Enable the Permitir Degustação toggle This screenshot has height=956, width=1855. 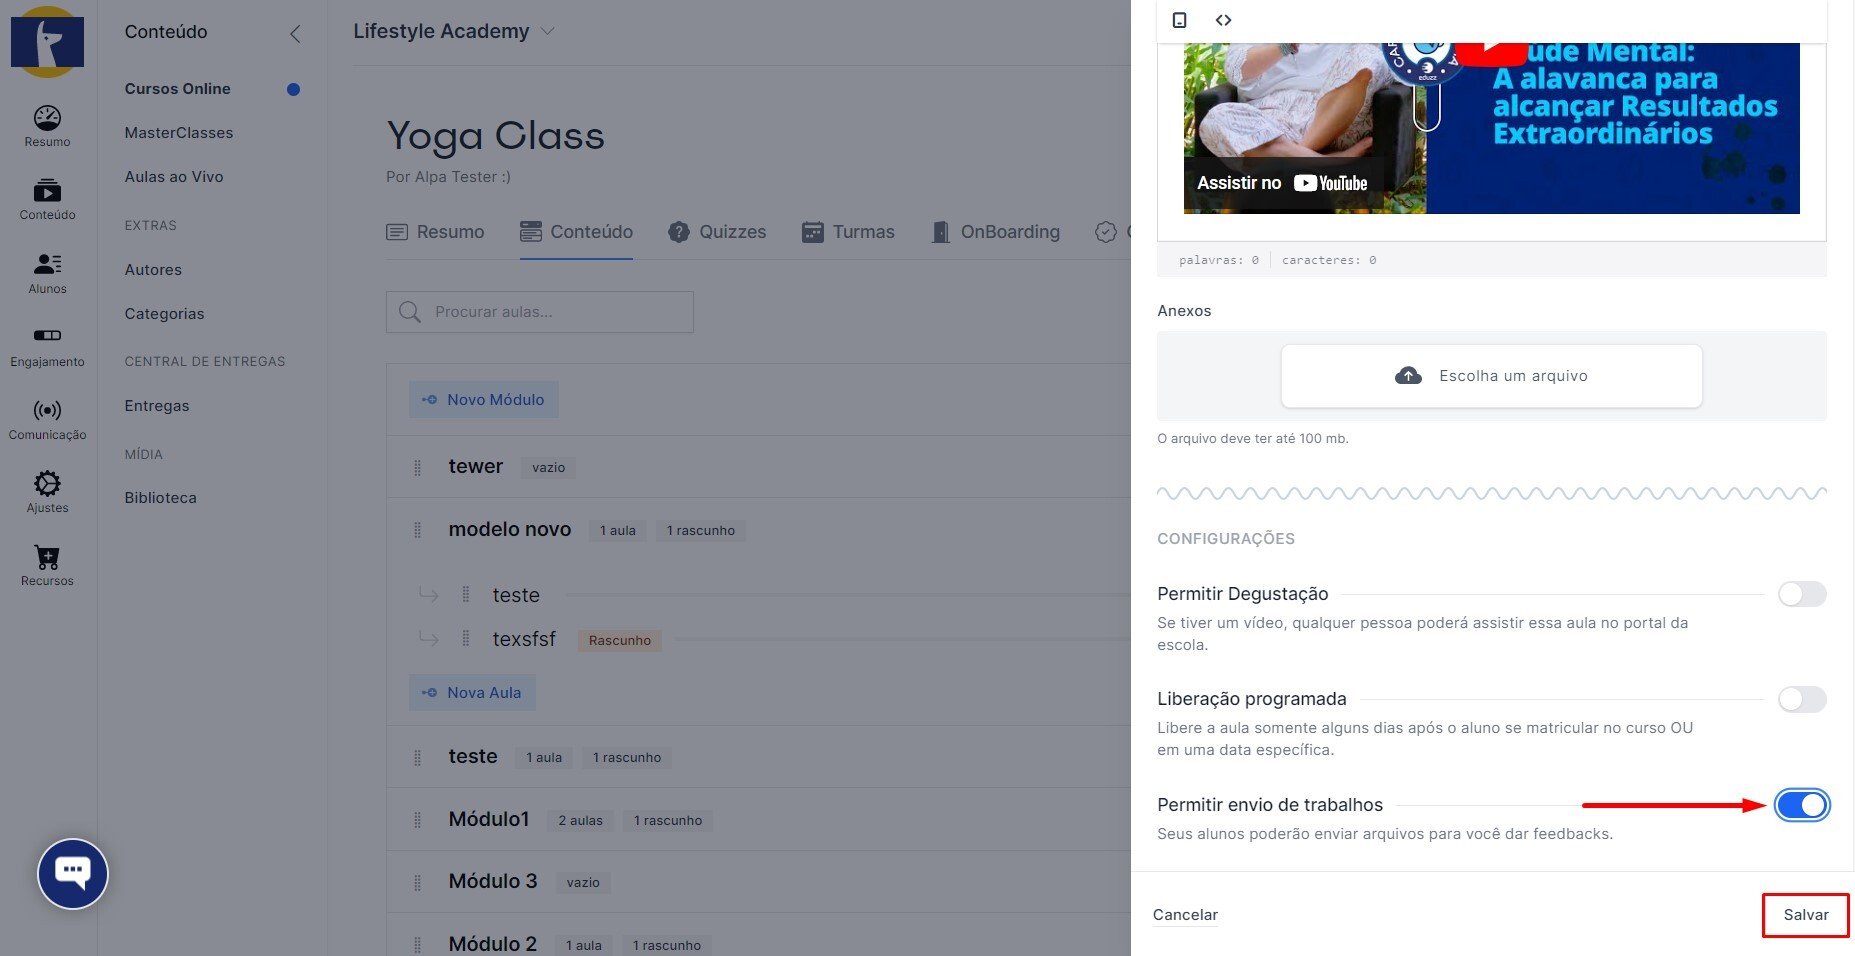(1801, 594)
